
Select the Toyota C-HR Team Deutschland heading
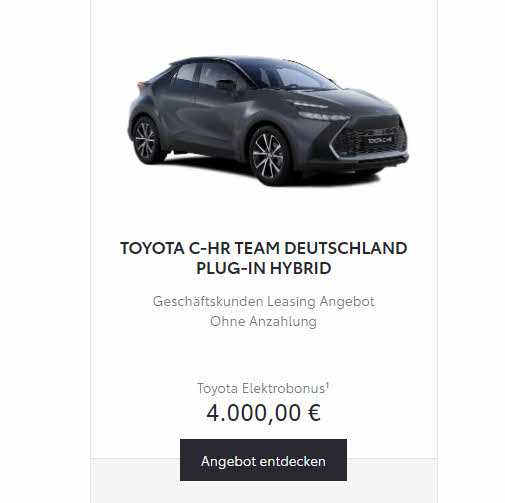click(263, 248)
